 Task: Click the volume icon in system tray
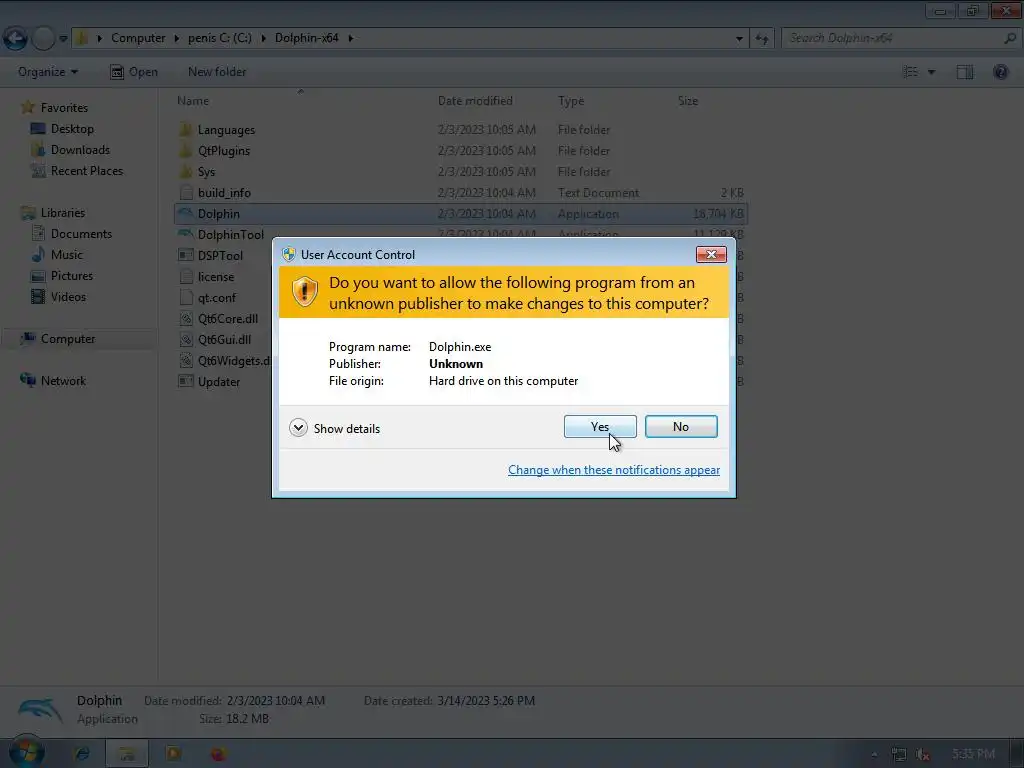(x=922, y=754)
